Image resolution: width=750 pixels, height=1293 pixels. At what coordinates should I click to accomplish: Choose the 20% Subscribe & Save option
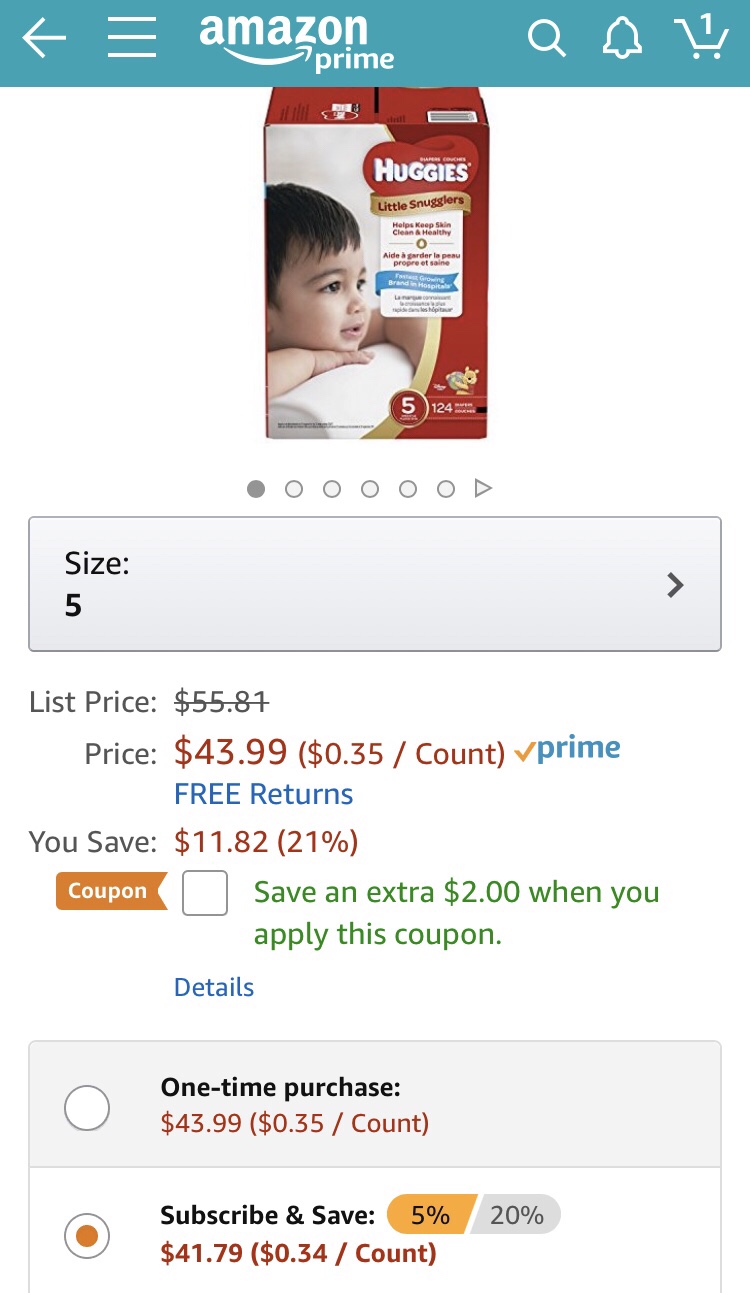[x=516, y=1215]
